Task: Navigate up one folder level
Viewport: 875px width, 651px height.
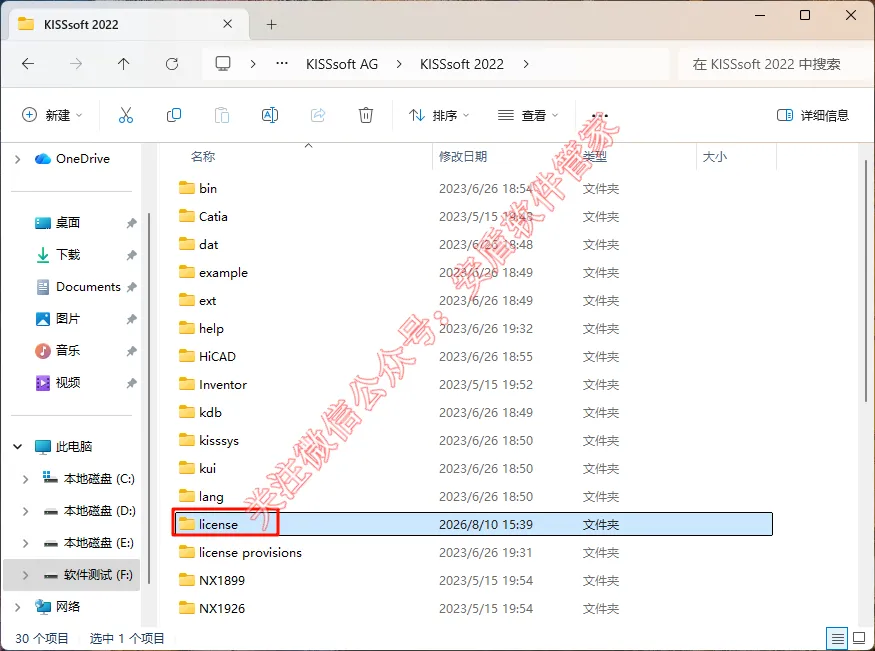Action: [124, 64]
